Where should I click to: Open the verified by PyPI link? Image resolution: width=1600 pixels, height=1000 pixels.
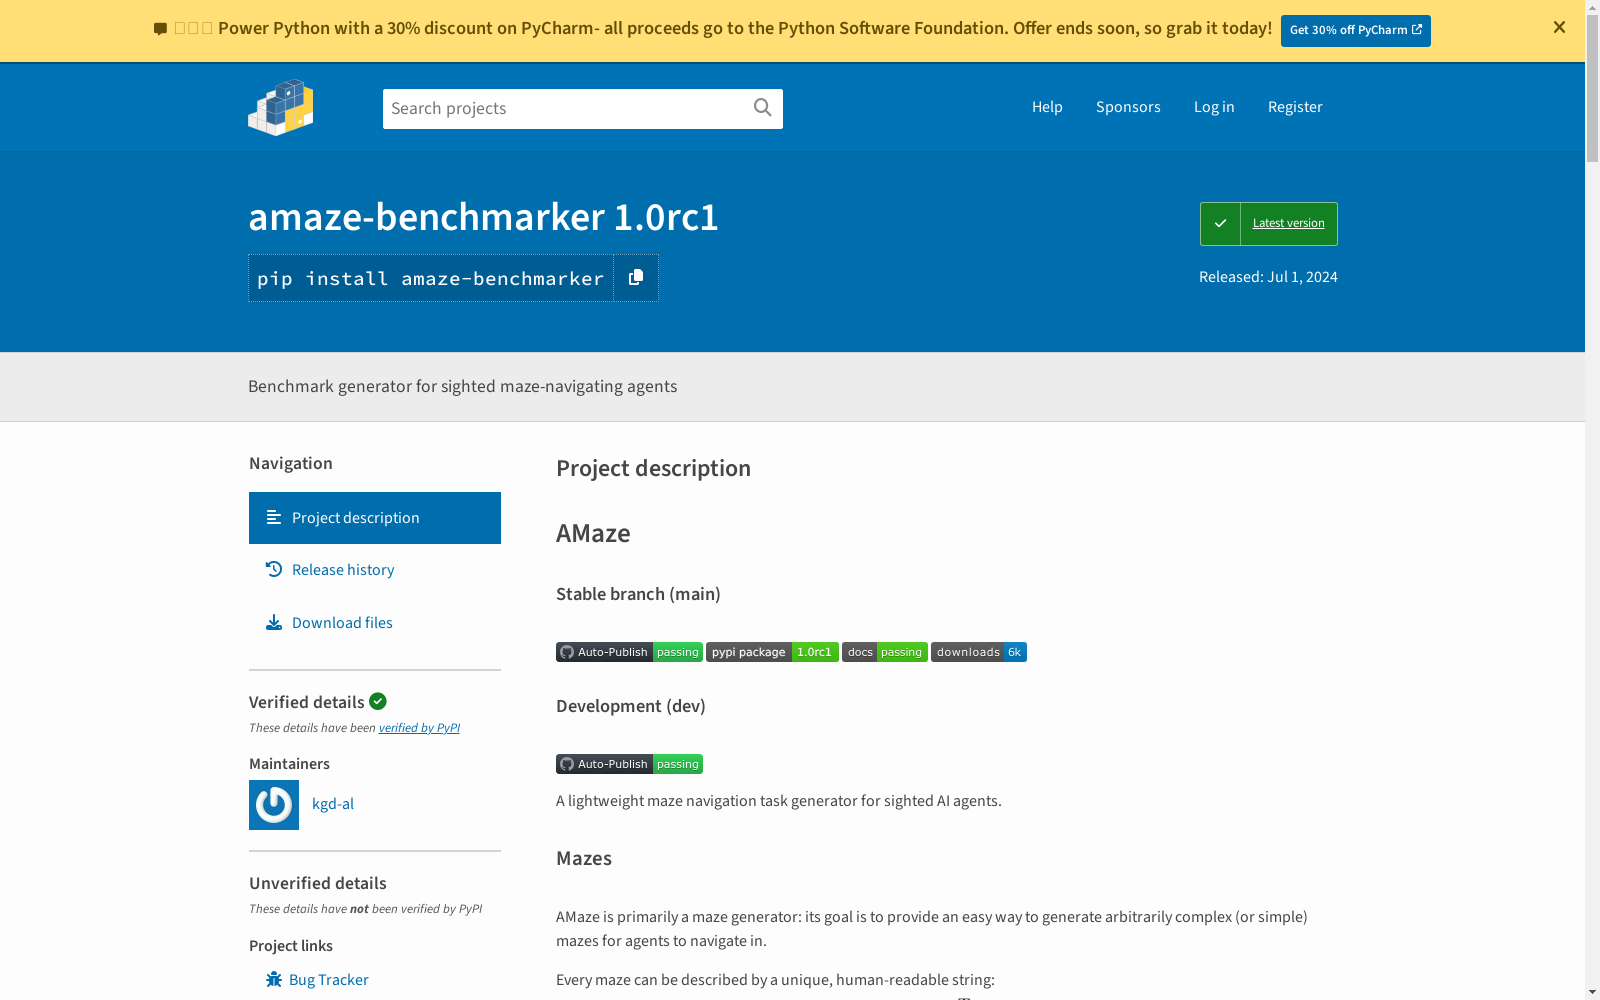pos(419,728)
